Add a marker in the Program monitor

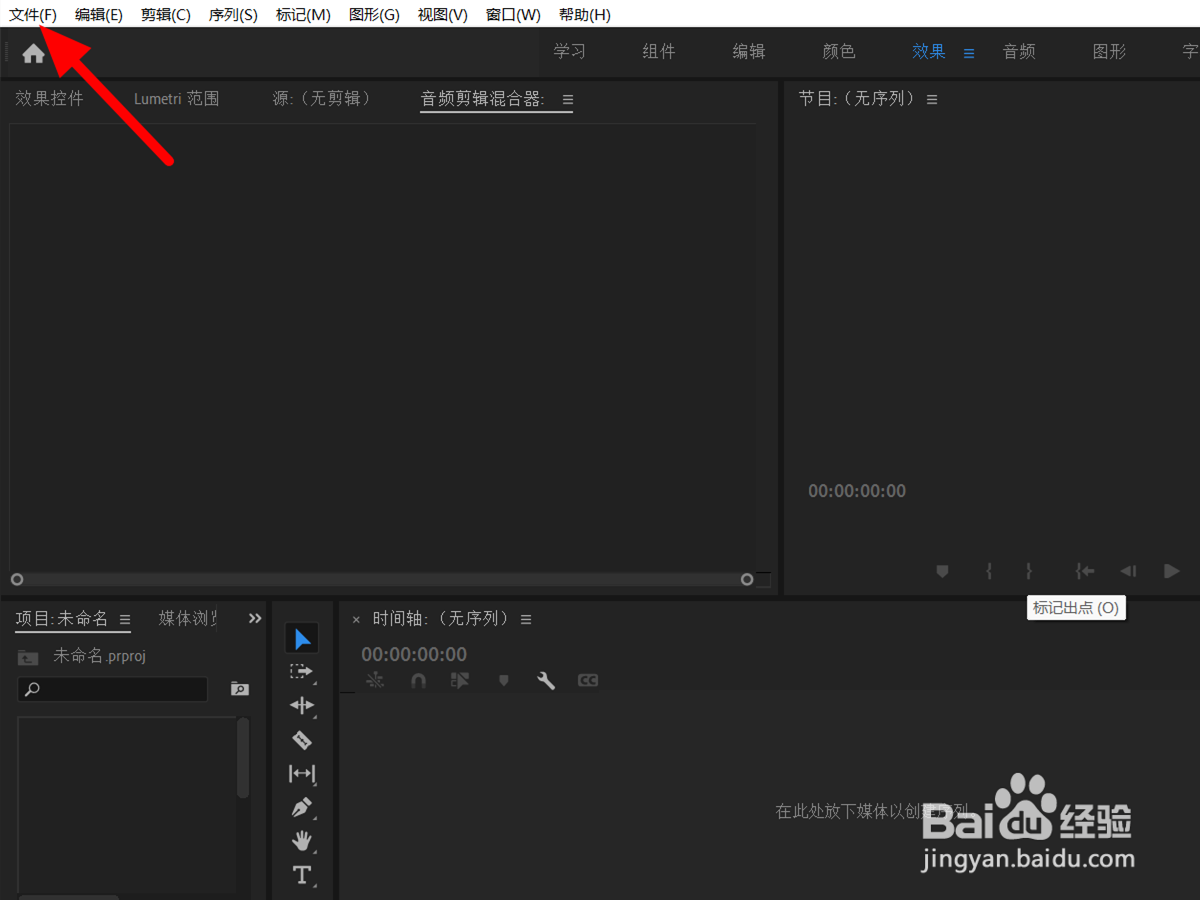point(941,571)
